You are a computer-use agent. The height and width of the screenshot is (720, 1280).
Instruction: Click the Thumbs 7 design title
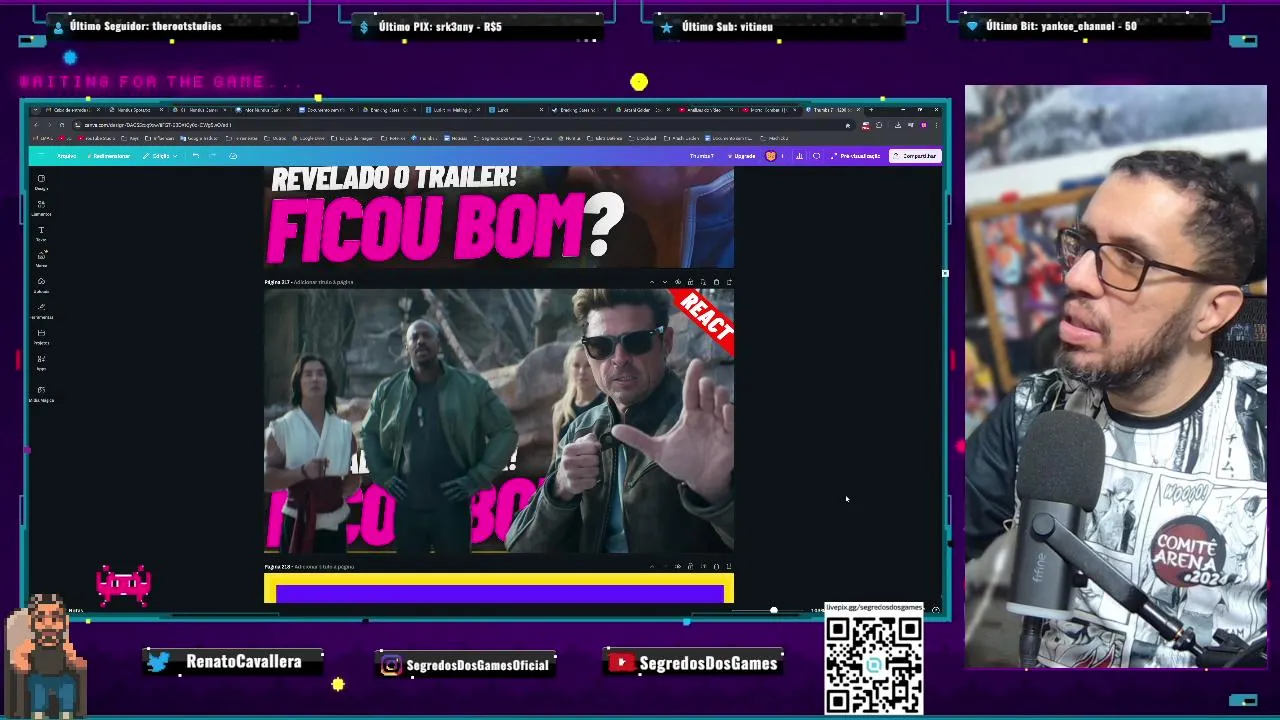(x=702, y=156)
